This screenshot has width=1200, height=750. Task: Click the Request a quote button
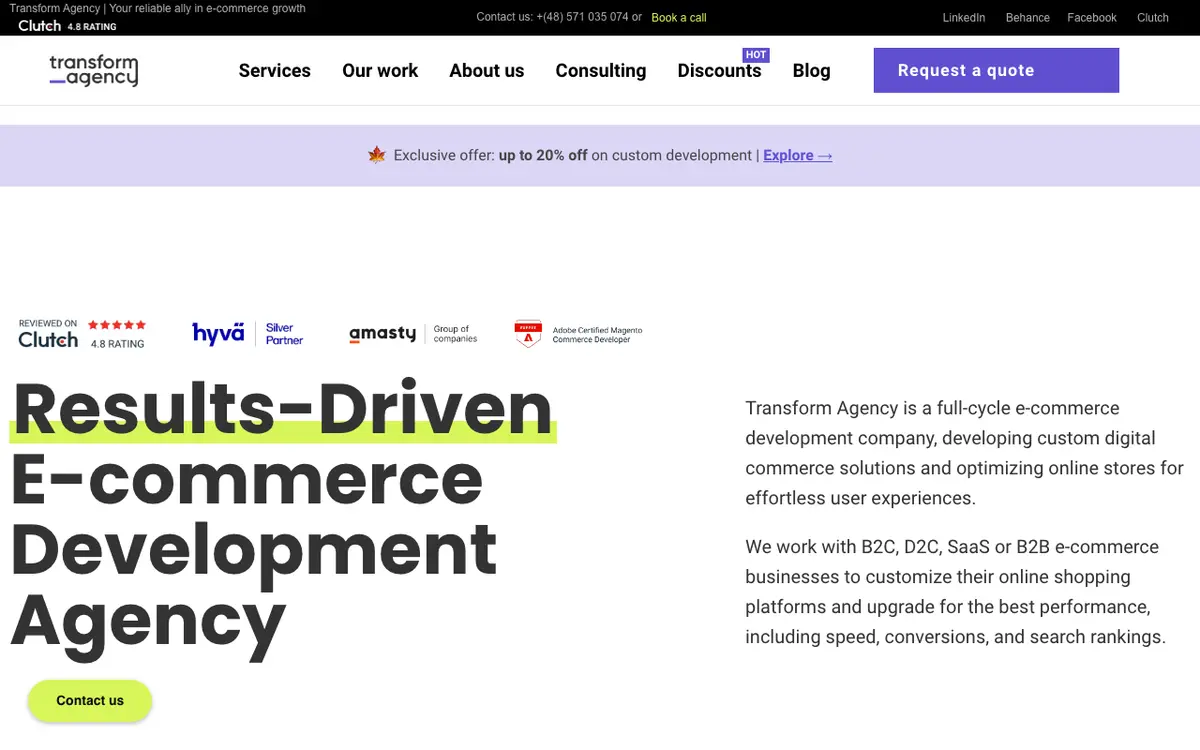click(996, 70)
